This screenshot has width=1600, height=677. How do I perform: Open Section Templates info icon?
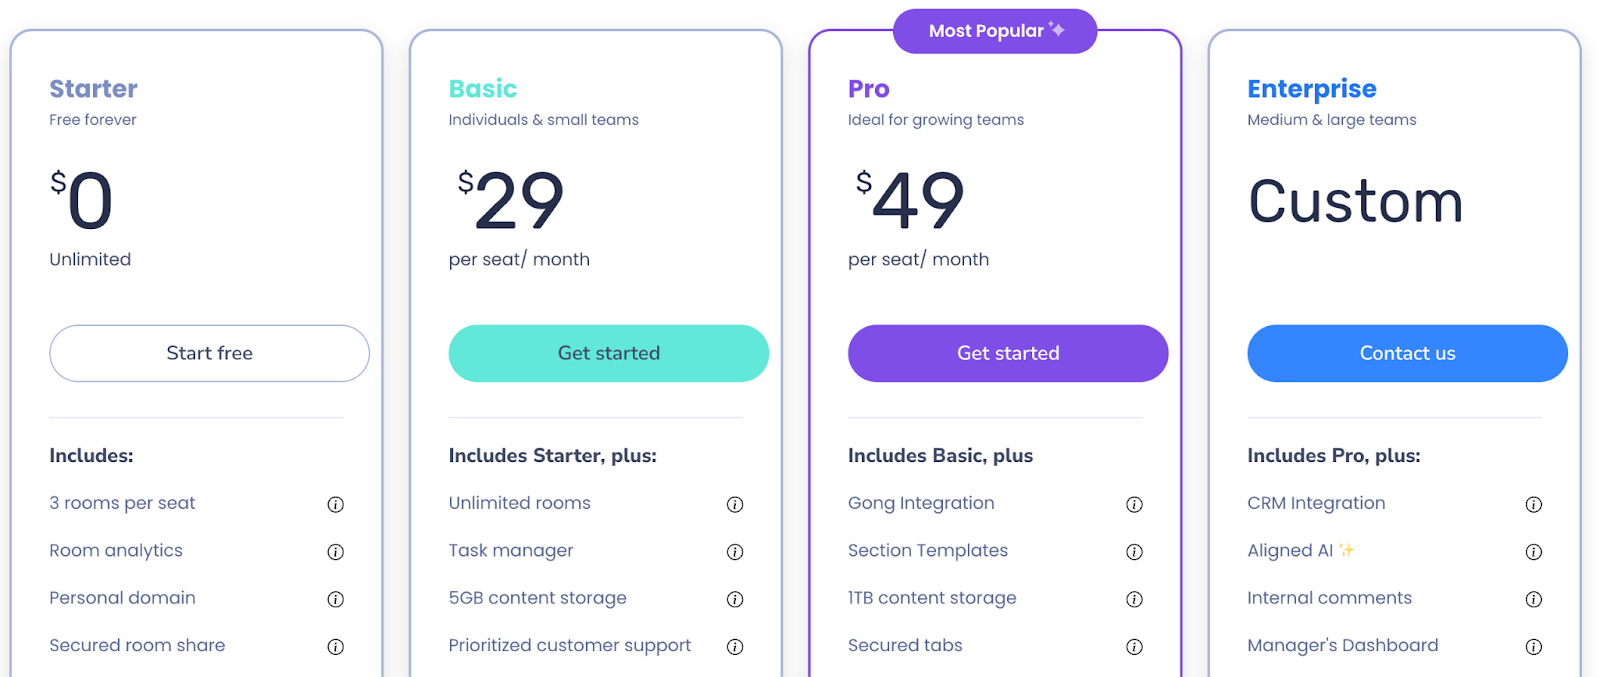1134,552
